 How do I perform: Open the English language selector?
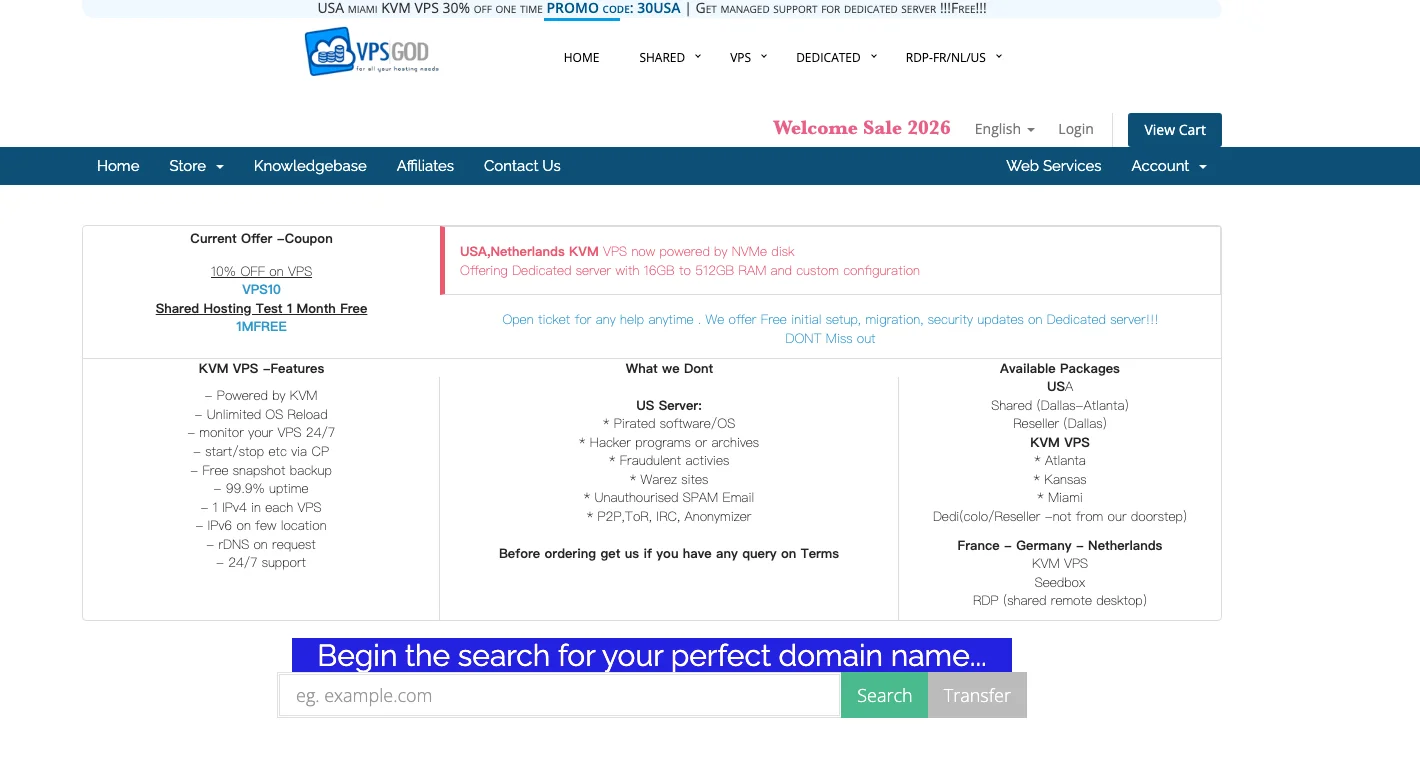1004,129
